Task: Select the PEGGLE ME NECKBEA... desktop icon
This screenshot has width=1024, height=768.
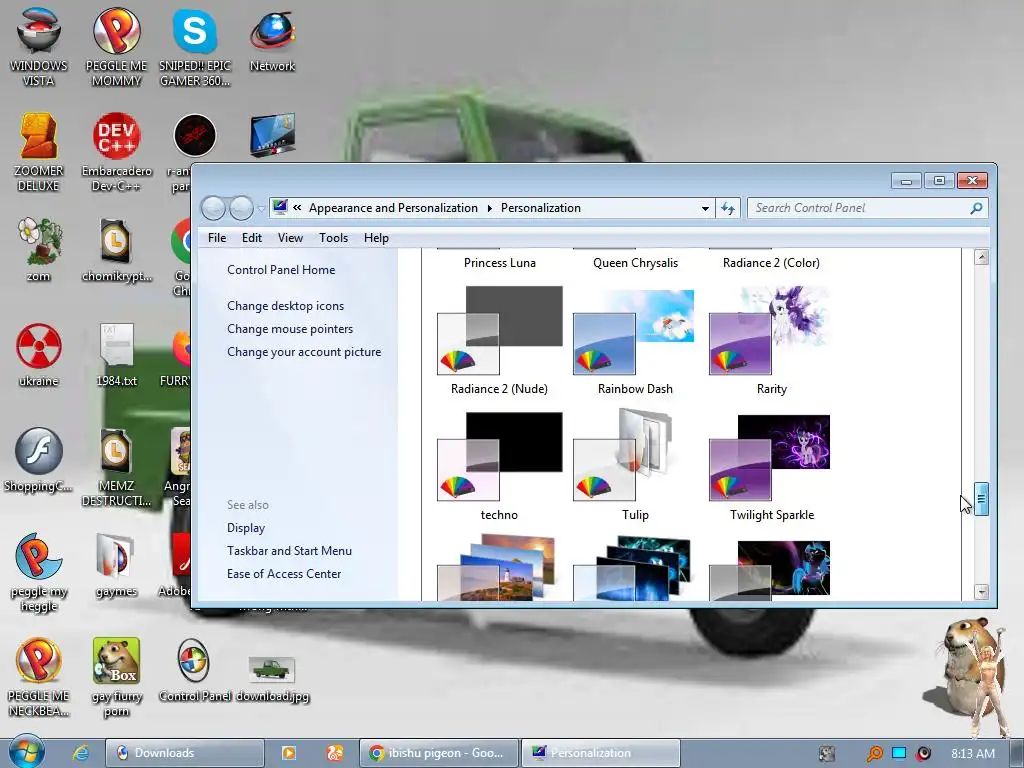Action: tap(39, 677)
